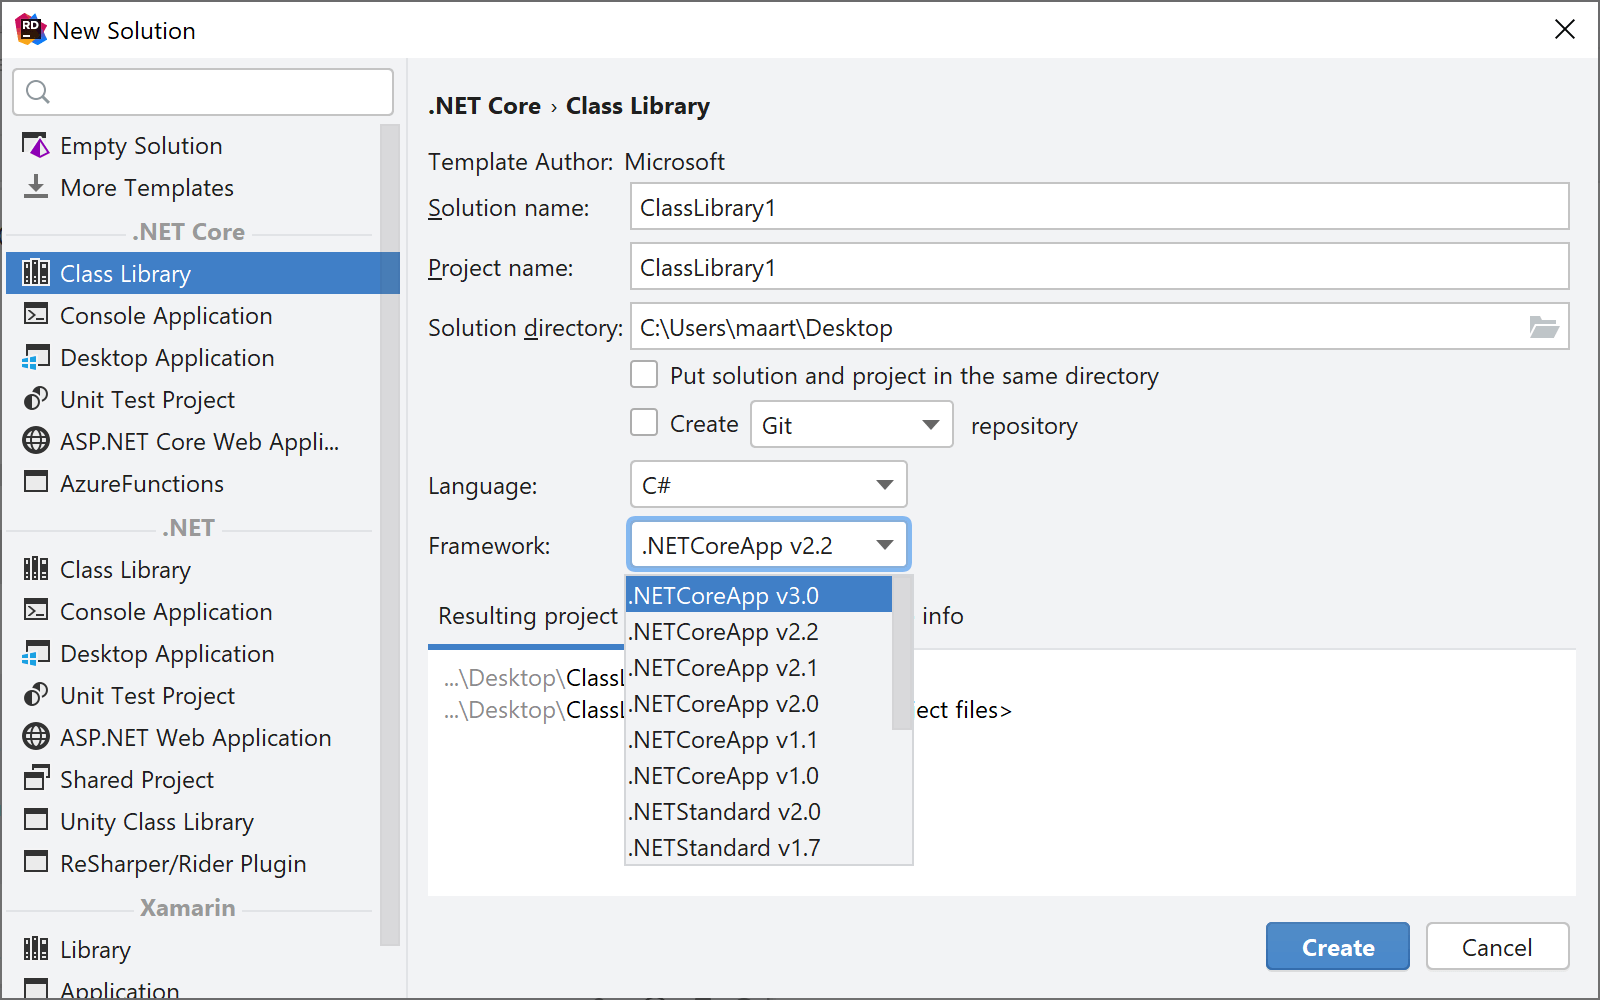Click the .NET Core Unit Test Project icon

[x=36, y=399]
